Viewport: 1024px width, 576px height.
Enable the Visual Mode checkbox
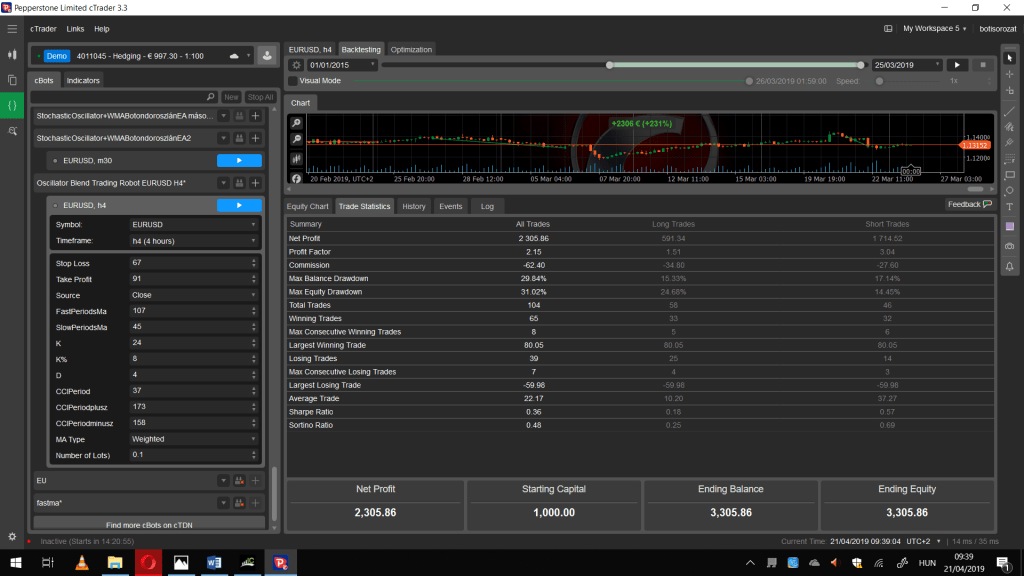(x=292, y=80)
